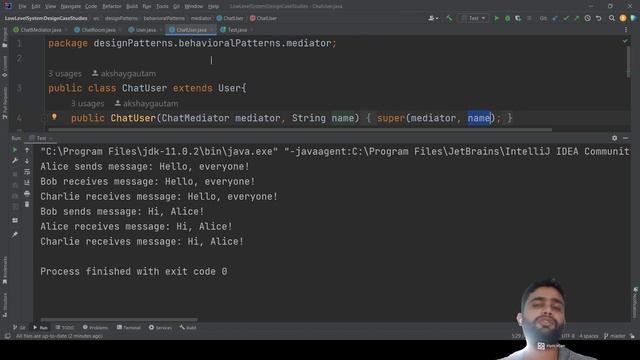Hide the run tool window with the minus icon
The width and height of the screenshot is (640, 360).
tap(625, 138)
